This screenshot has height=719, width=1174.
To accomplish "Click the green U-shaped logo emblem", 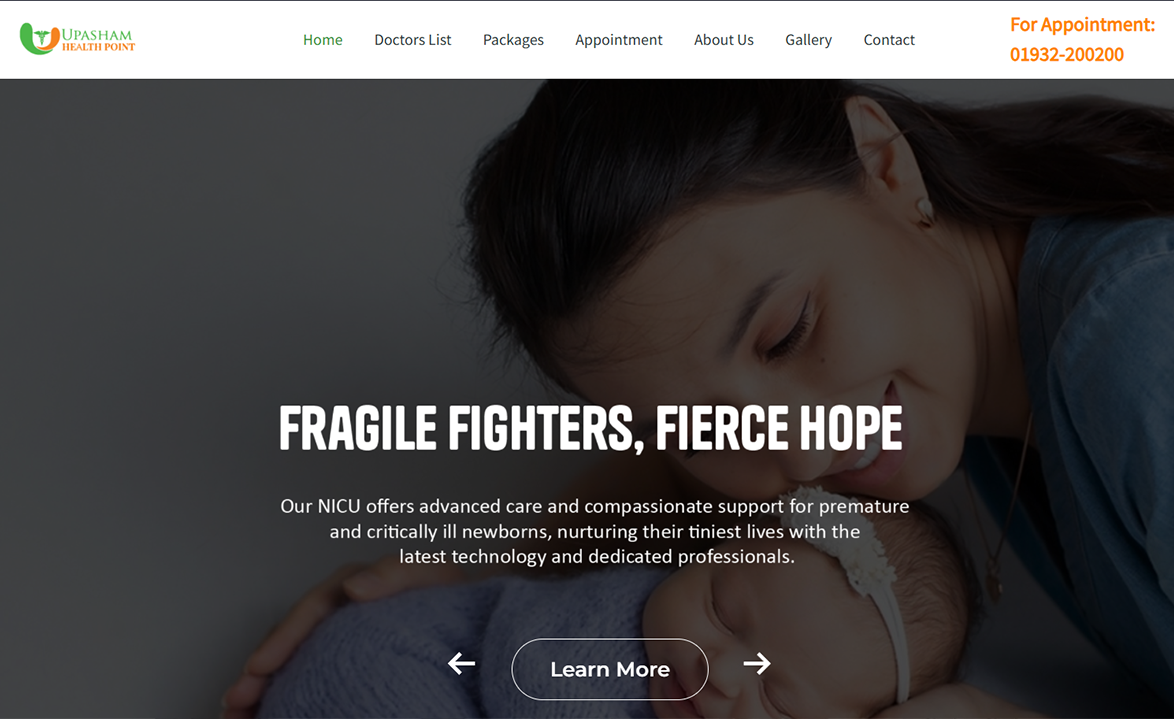I will click(39, 38).
